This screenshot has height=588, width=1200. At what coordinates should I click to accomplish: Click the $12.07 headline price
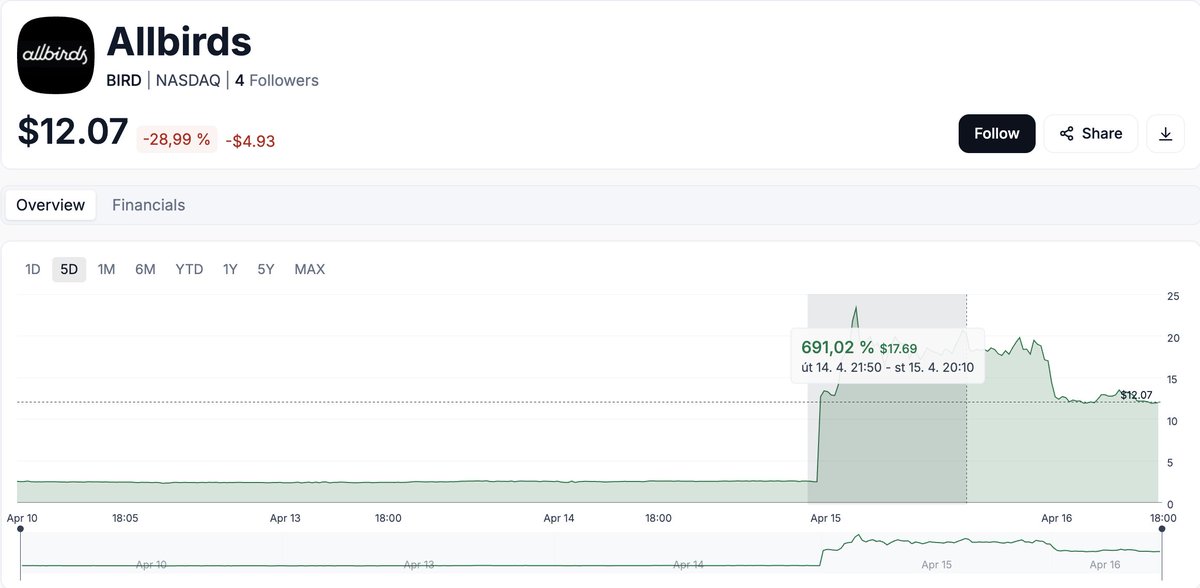(x=73, y=132)
